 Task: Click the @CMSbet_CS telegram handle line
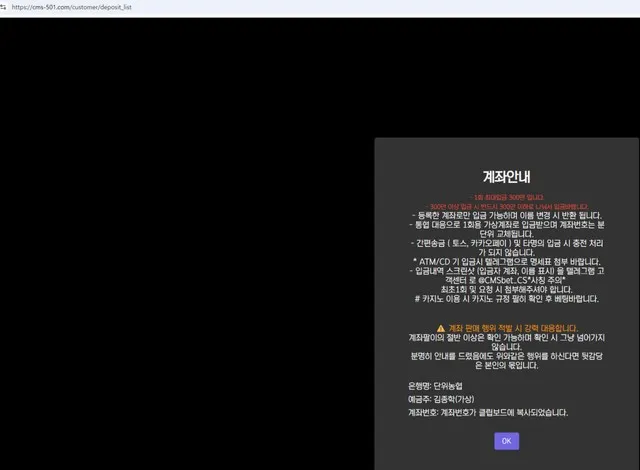point(505,280)
